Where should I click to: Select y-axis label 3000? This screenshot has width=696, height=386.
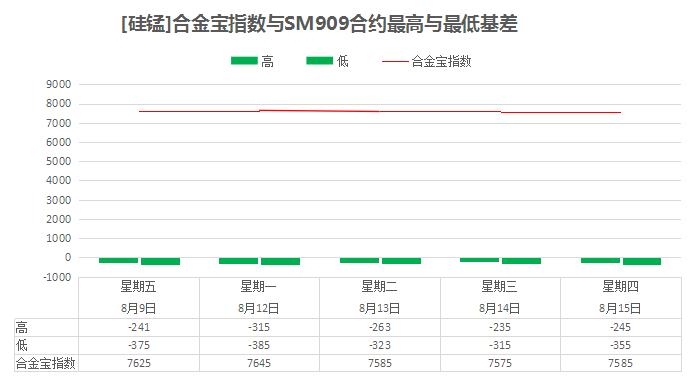[x=59, y=200]
